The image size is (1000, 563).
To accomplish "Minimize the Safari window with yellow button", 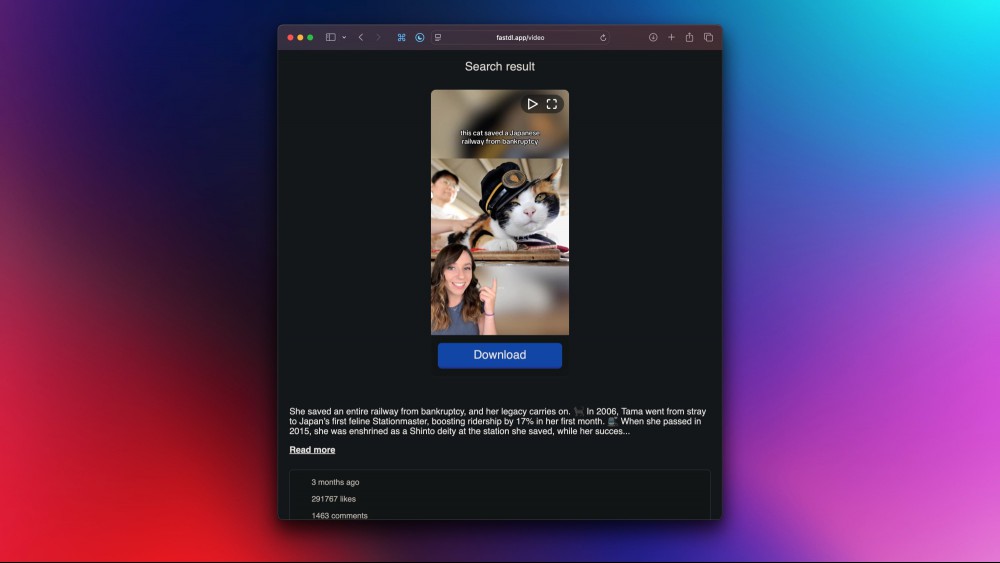I will click(300, 38).
